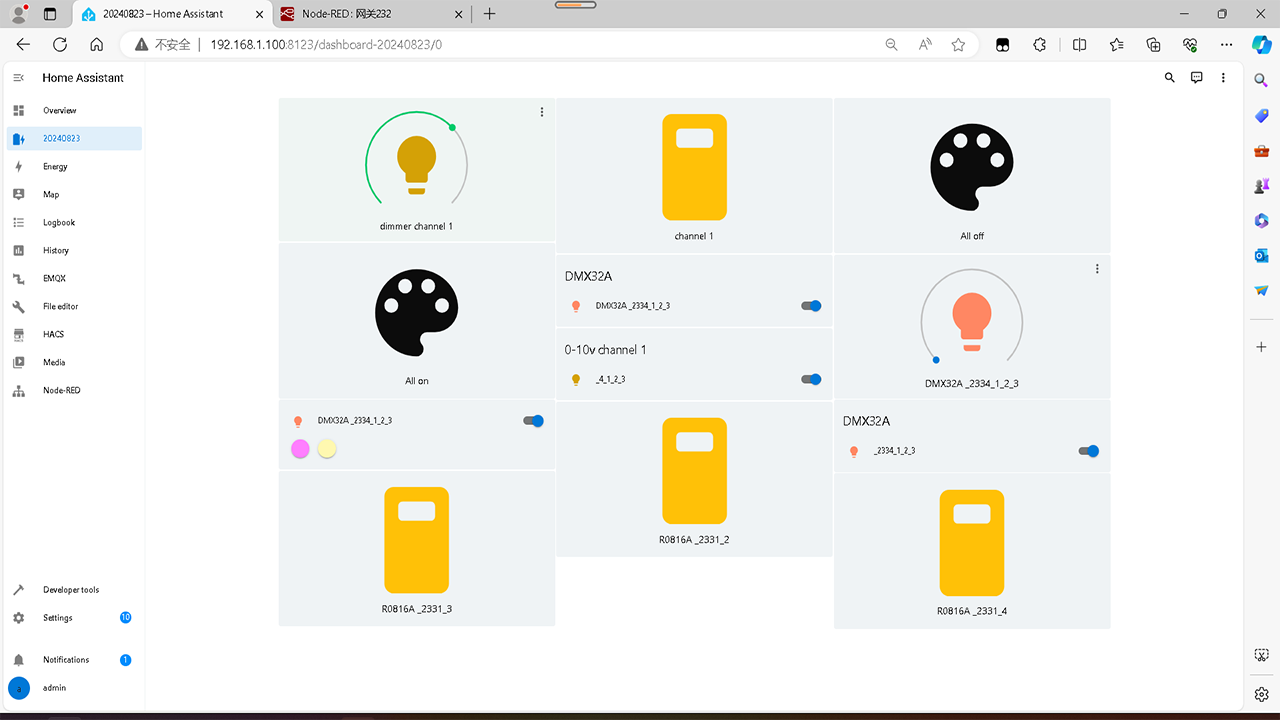Click the DMX32A _2334_1_2_3 large bulb icon
The width and height of the screenshot is (1280, 720).
(972, 322)
